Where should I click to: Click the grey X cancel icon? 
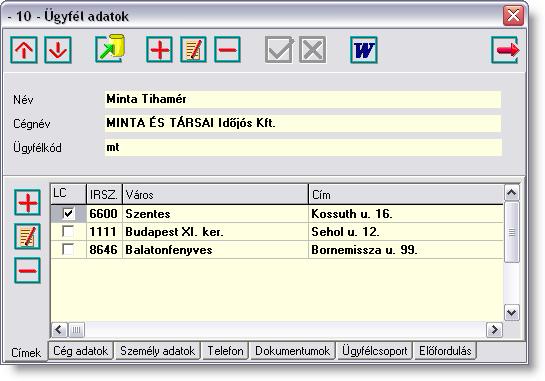[x=312, y=50]
